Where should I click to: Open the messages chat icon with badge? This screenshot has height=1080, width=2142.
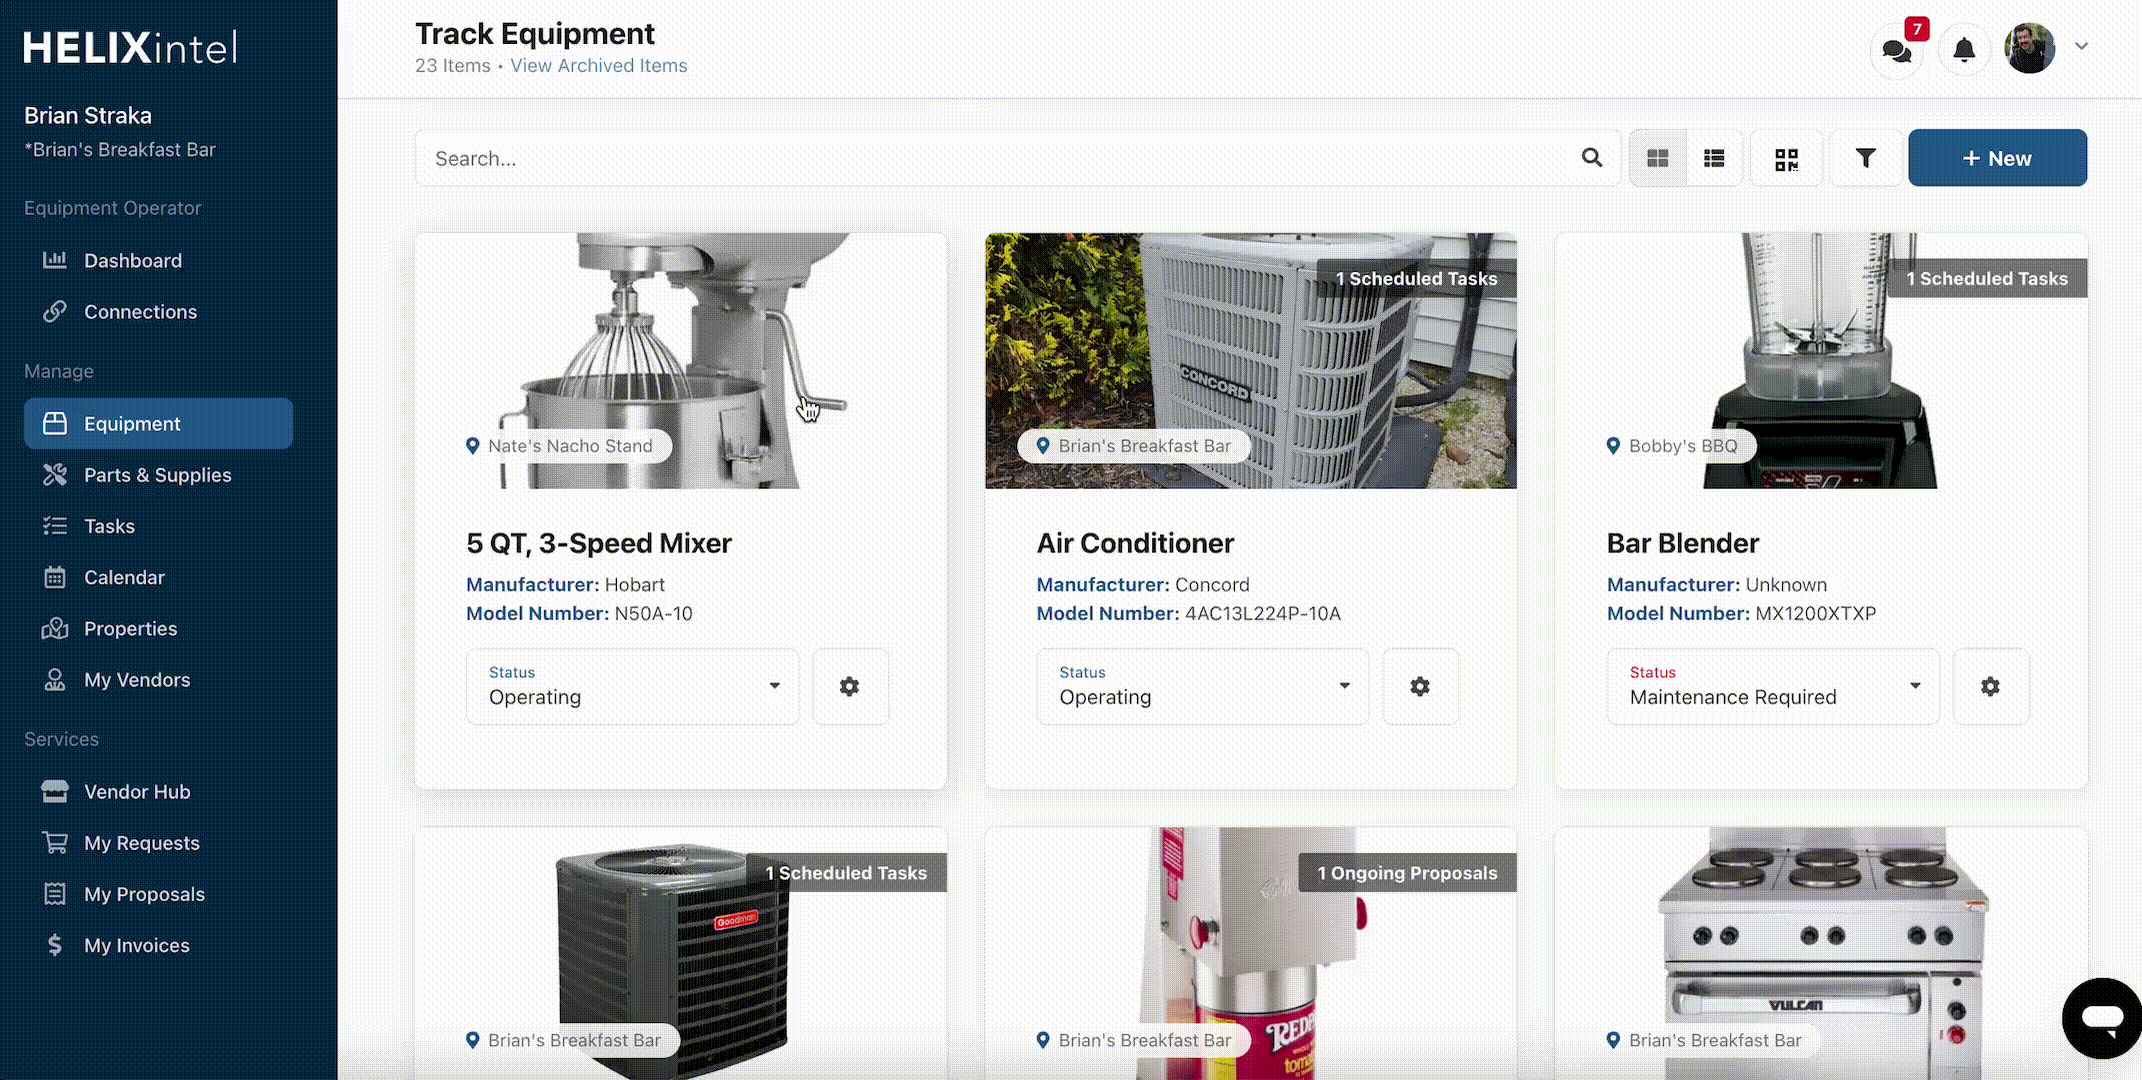coord(1897,49)
